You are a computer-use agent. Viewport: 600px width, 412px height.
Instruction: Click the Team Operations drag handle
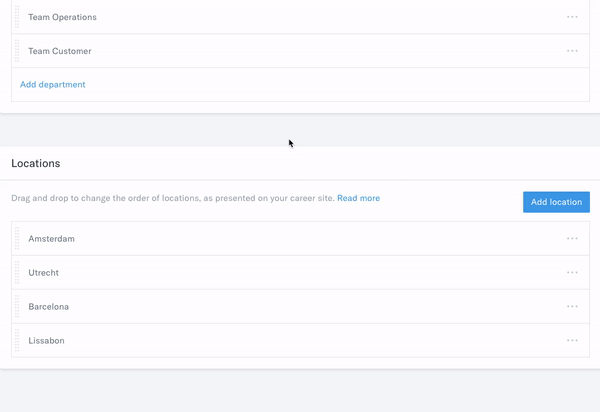(x=17, y=17)
